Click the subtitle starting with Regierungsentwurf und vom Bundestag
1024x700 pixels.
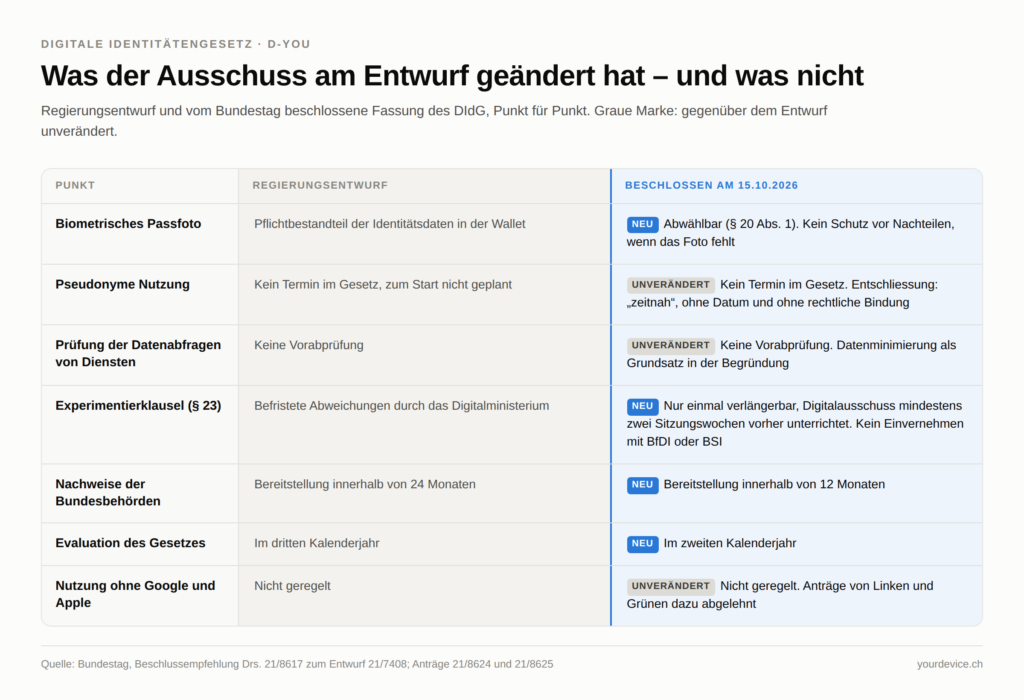(x=434, y=121)
